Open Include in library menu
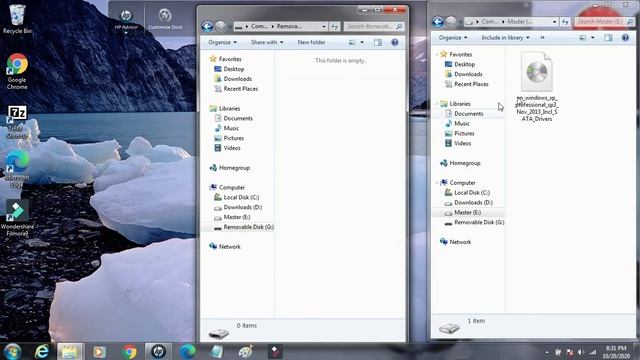This screenshot has height=360, width=640. [505, 38]
